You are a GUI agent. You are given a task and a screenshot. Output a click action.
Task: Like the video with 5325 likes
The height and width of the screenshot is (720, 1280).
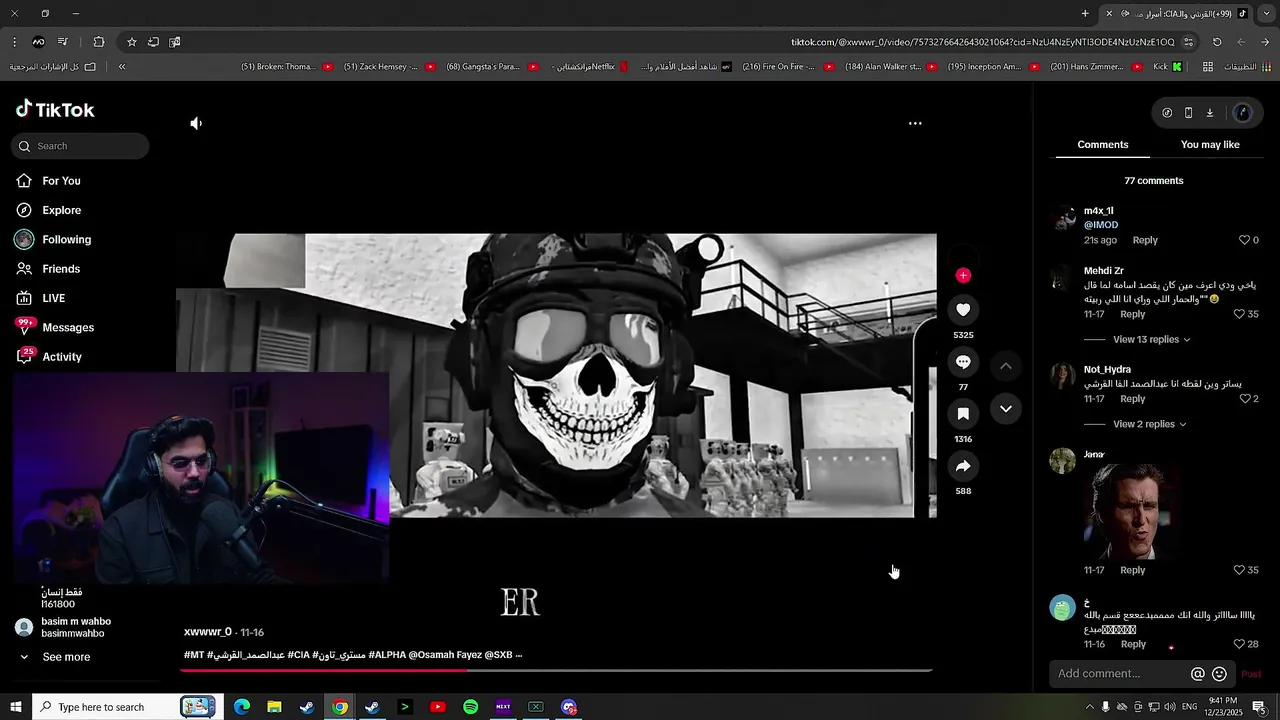(963, 310)
